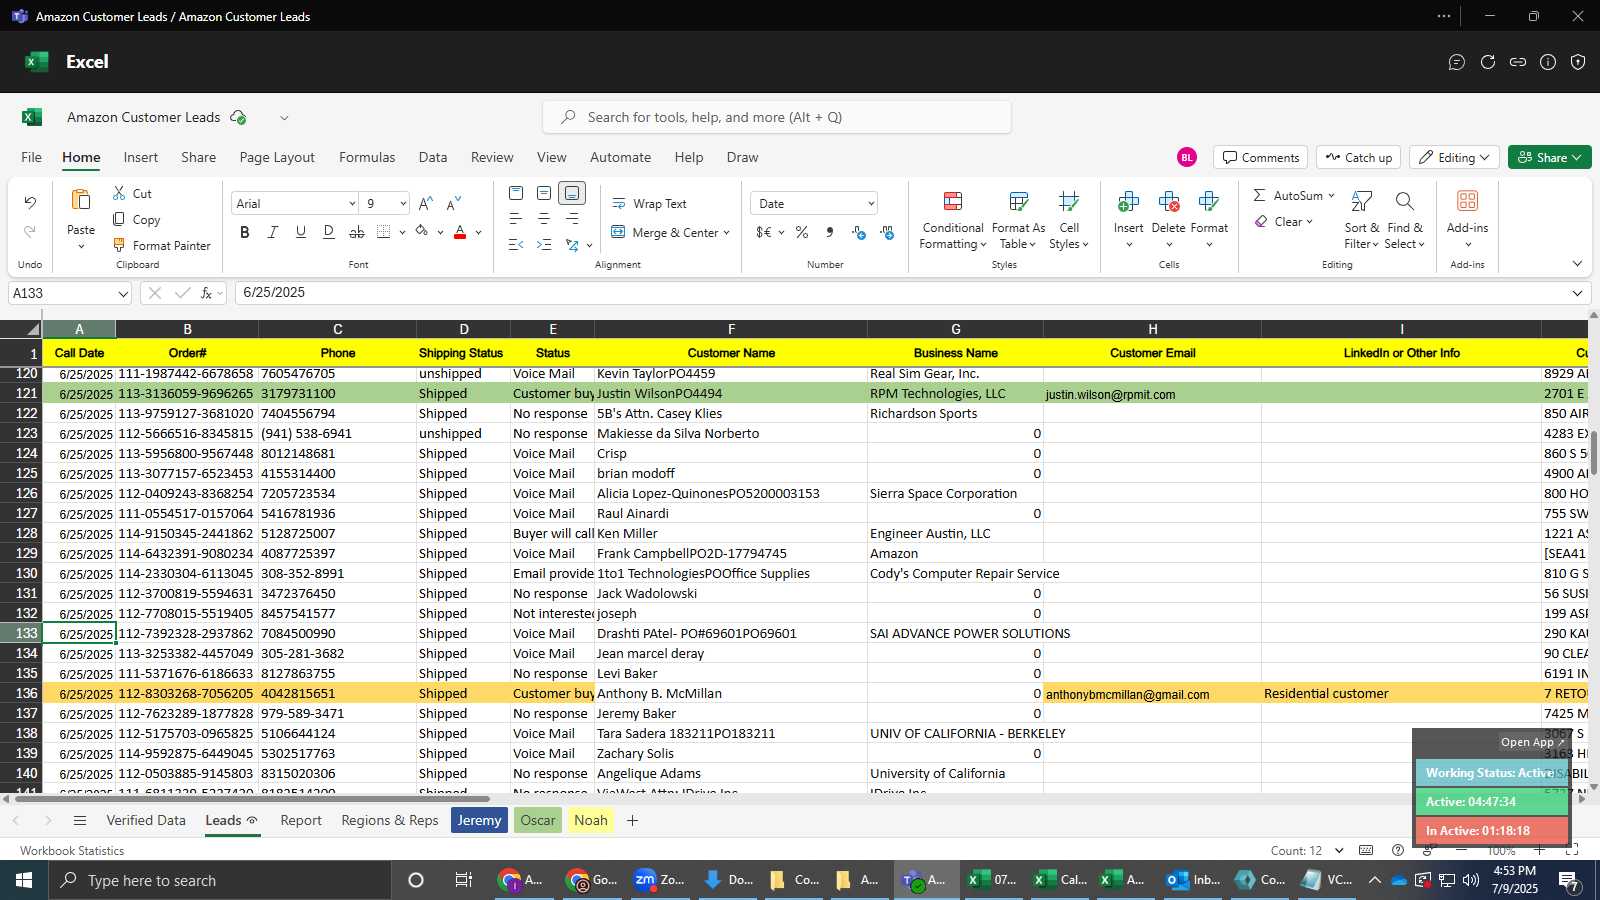Open the Insert ribbon tab
Viewport: 1600px width, 900px height.
(x=141, y=157)
